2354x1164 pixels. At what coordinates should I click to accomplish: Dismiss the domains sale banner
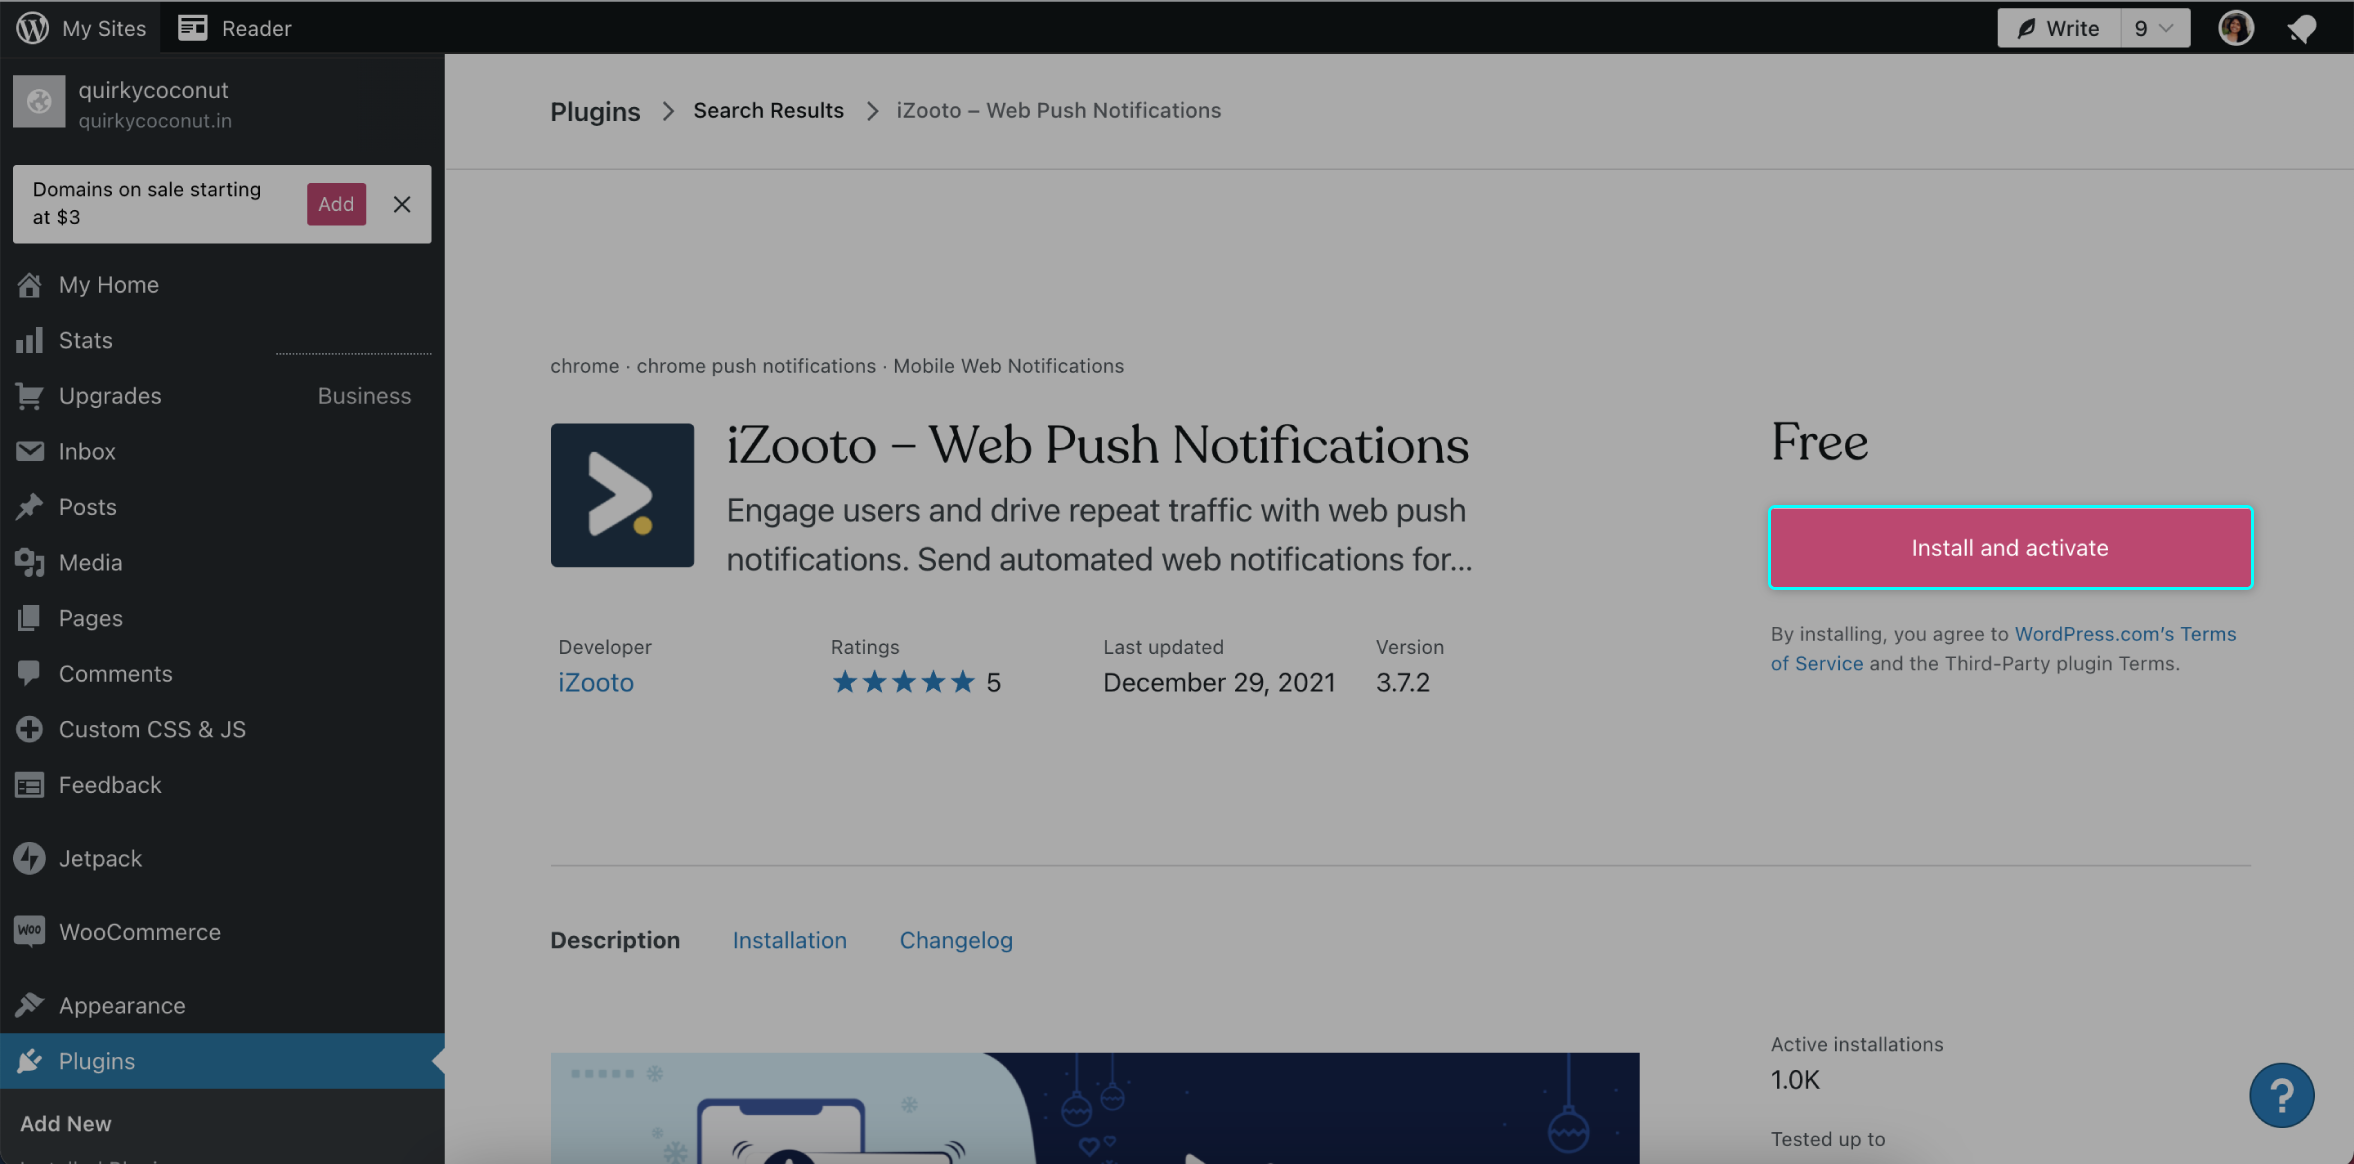coord(402,204)
